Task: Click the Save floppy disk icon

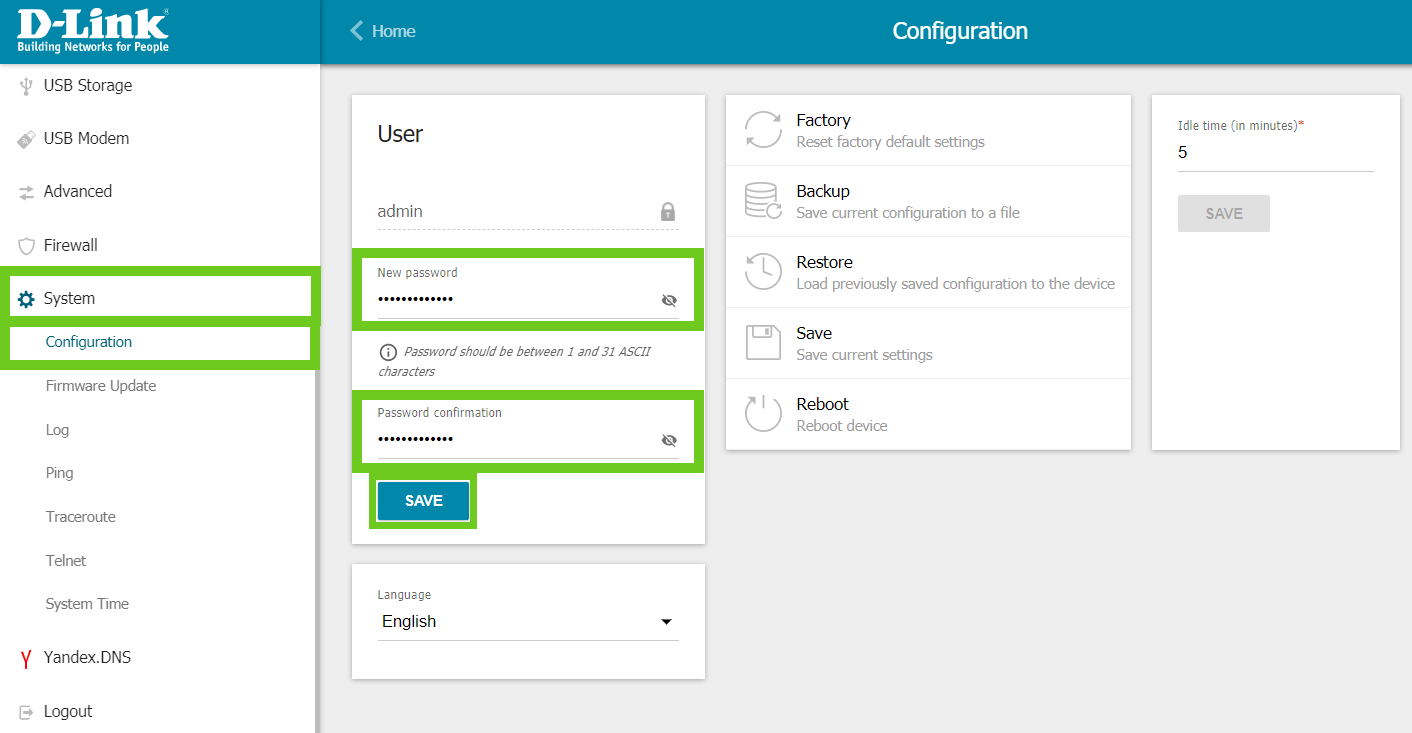Action: pos(764,343)
